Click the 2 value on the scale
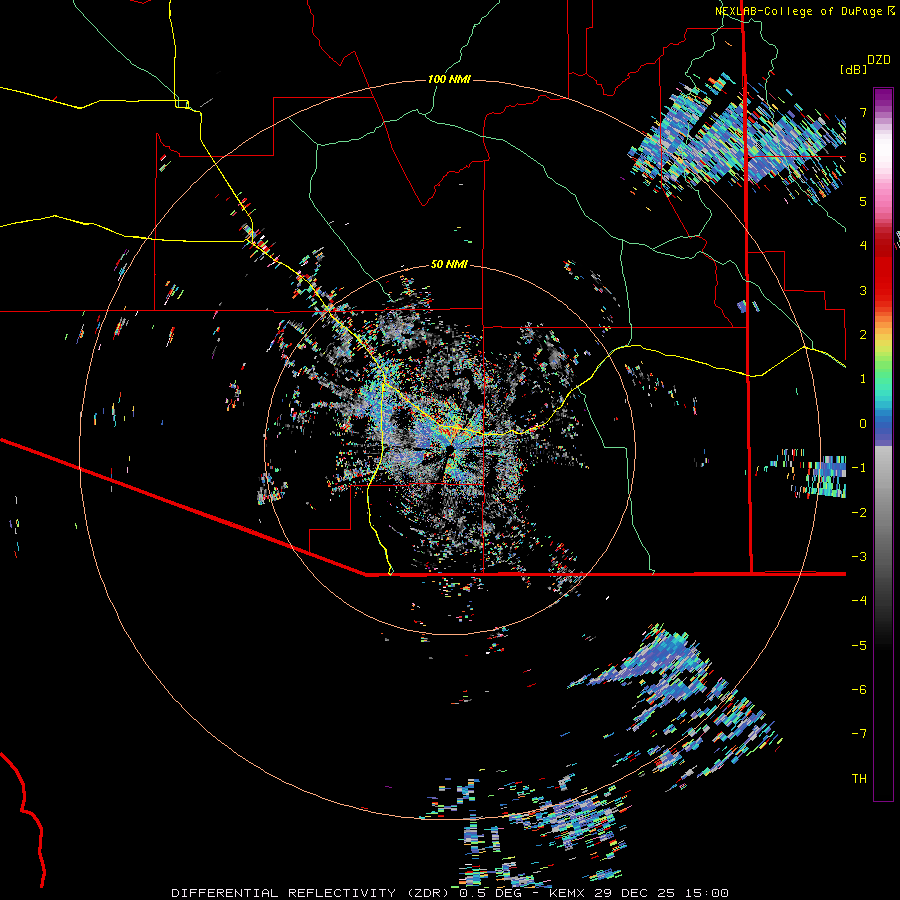The width and height of the screenshot is (900, 900). pyautogui.click(x=863, y=335)
